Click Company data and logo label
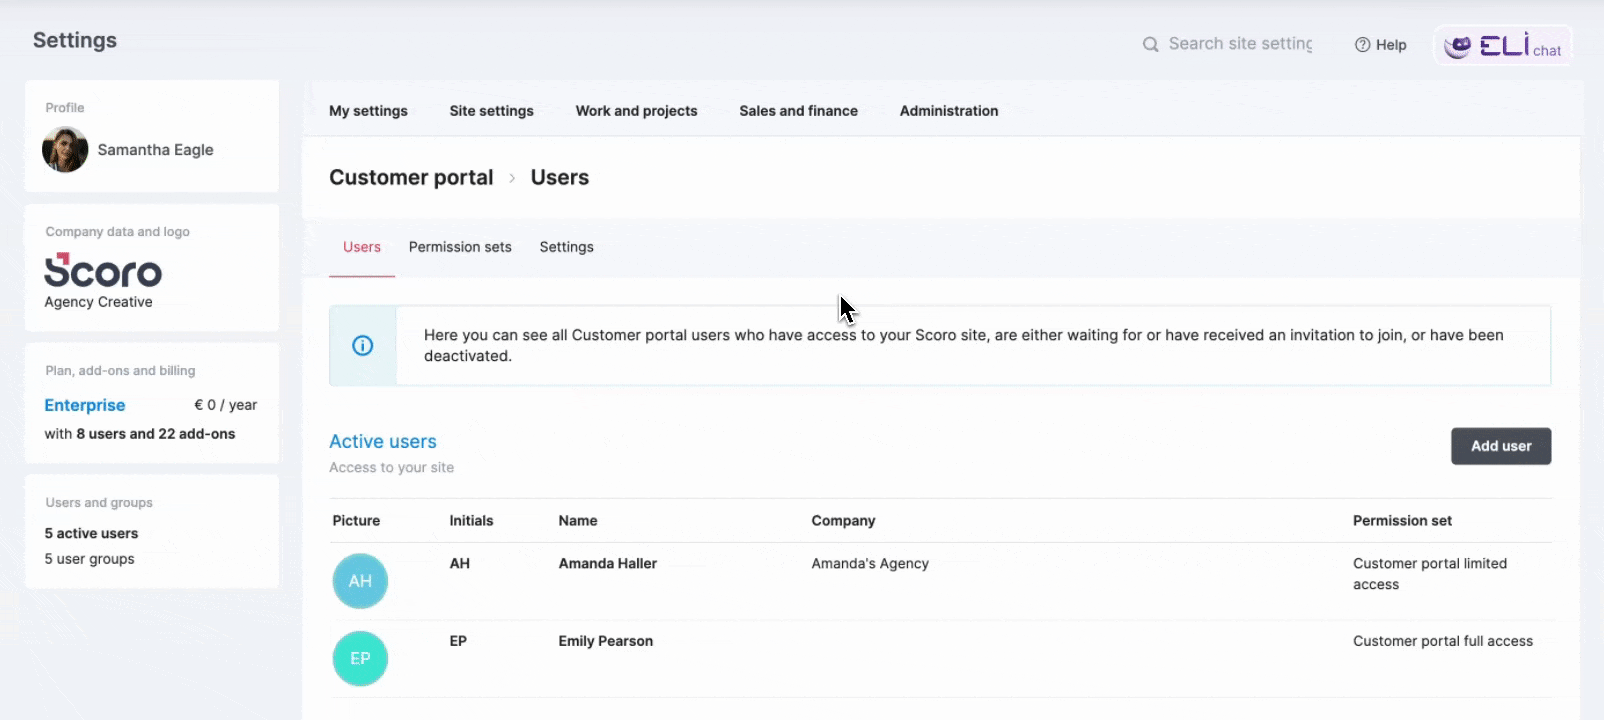1604x720 pixels. pyautogui.click(x=117, y=231)
